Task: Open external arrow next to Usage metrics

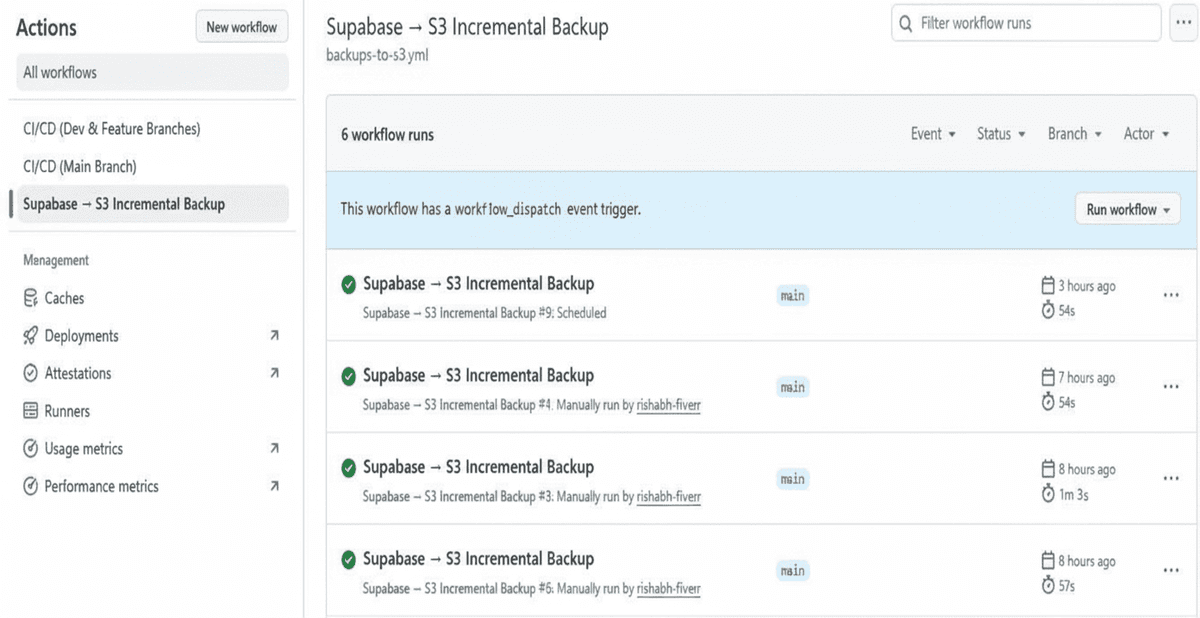Action: pyautogui.click(x=274, y=449)
